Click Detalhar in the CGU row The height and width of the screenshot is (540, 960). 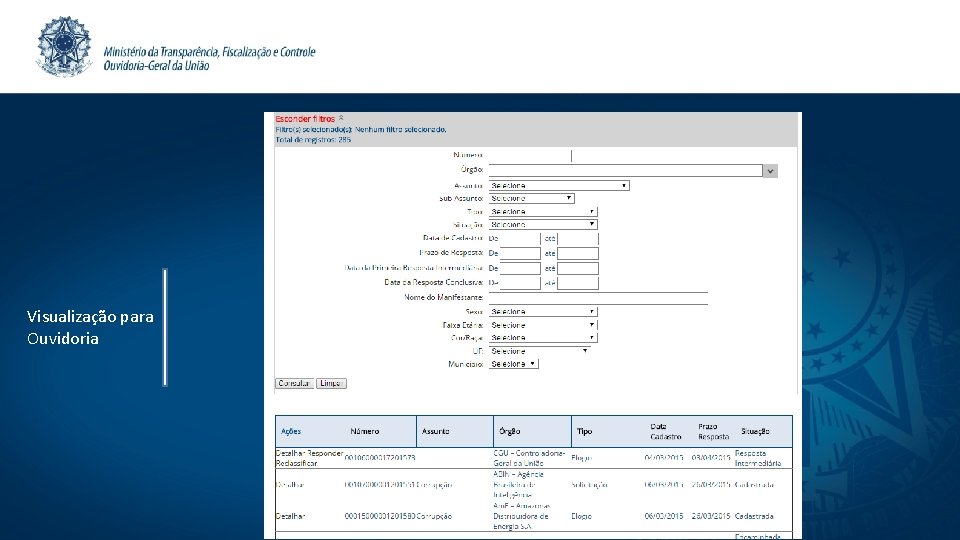coord(290,454)
